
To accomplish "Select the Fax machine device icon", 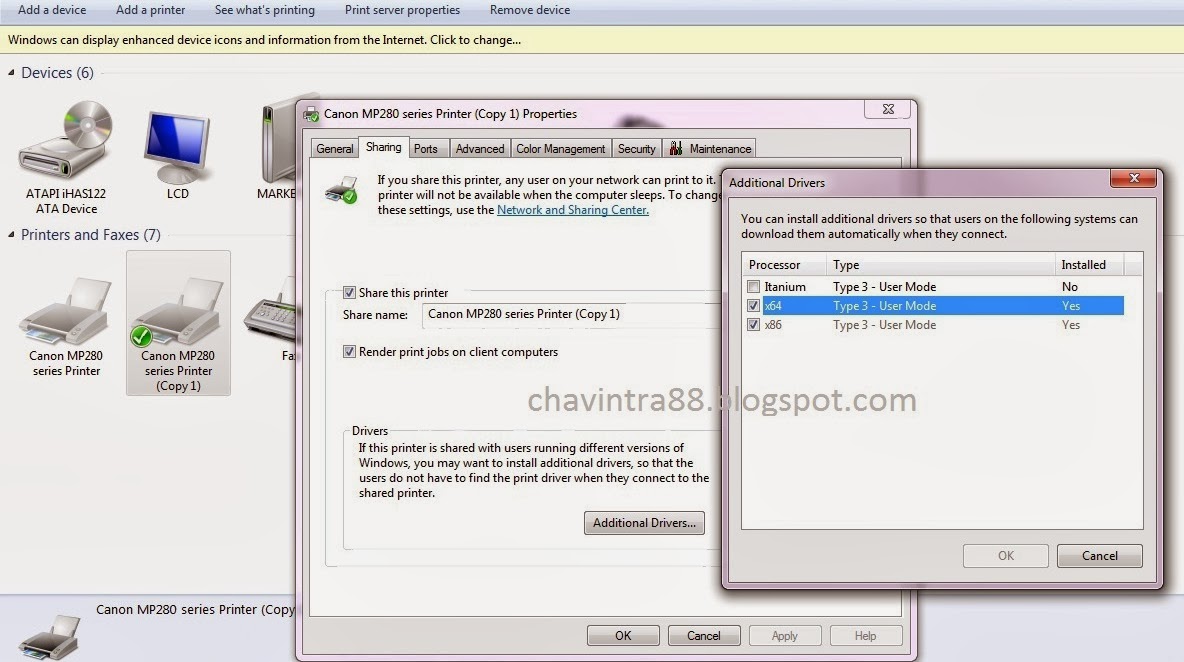I will 270,311.
